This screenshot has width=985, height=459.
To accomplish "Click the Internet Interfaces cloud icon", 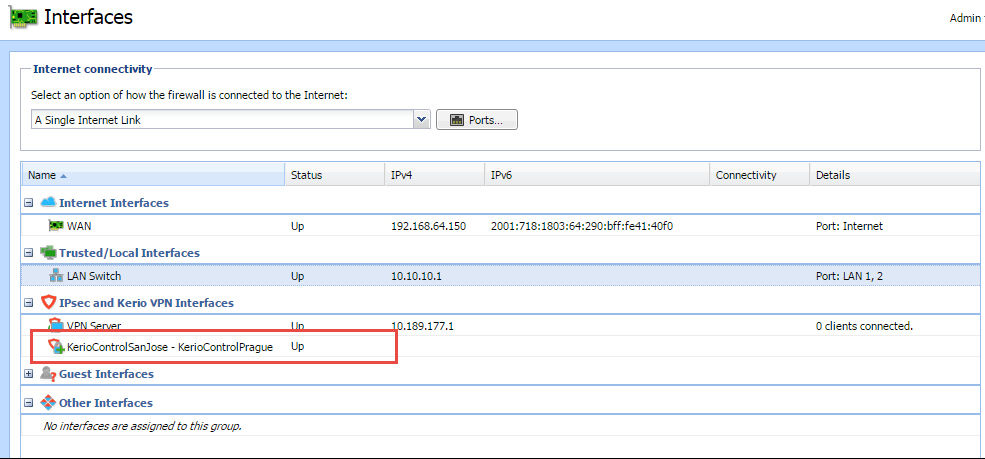I will [48, 202].
